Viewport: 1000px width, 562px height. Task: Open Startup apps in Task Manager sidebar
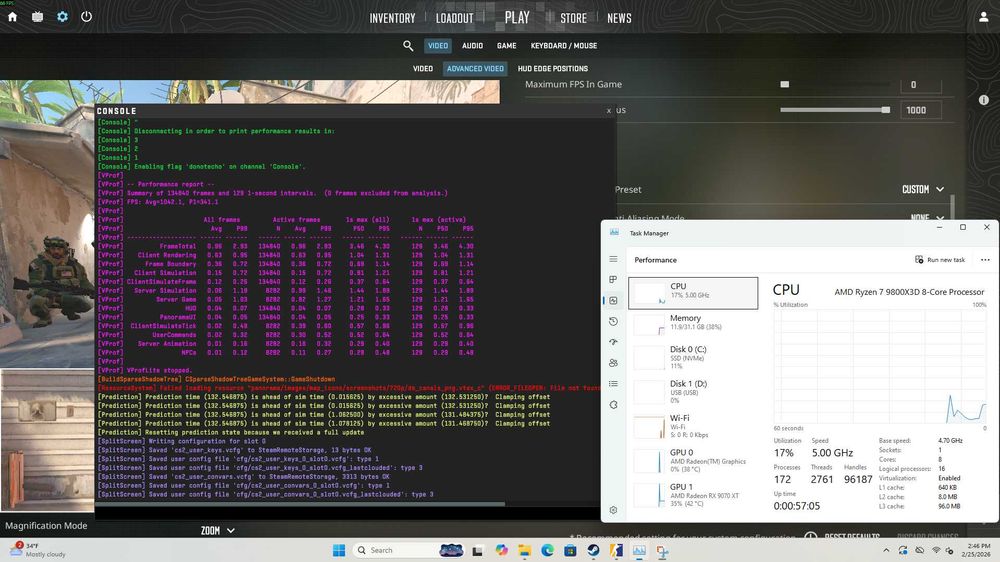pyautogui.click(x=613, y=342)
